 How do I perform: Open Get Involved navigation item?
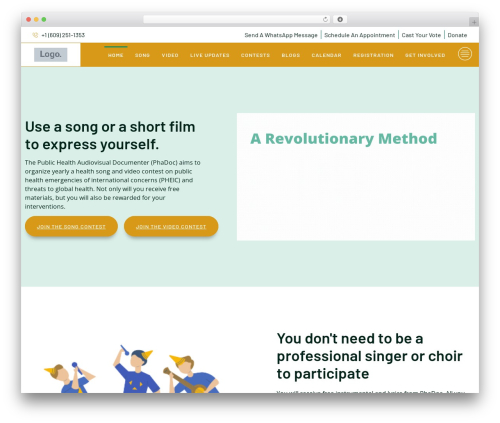pyautogui.click(x=425, y=55)
